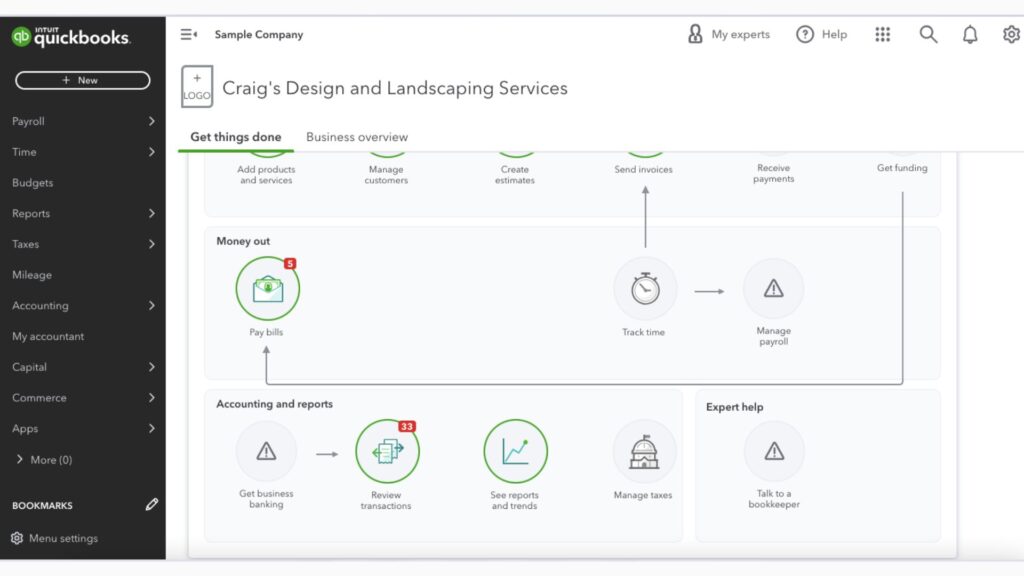1024x576 pixels.
Task: Open Review transactions icon
Action: 387,451
